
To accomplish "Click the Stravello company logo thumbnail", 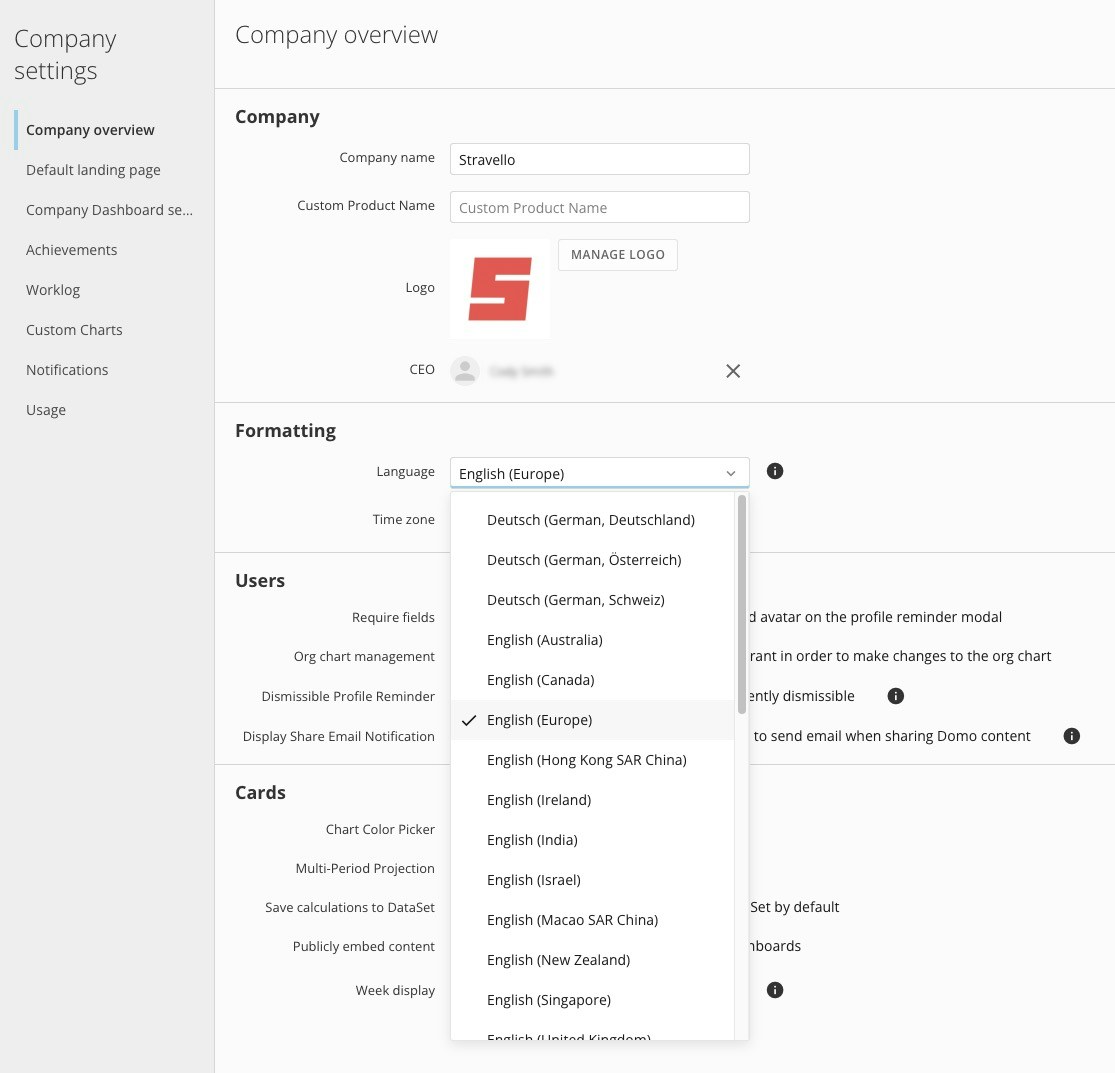I will pyautogui.click(x=500, y=289).
